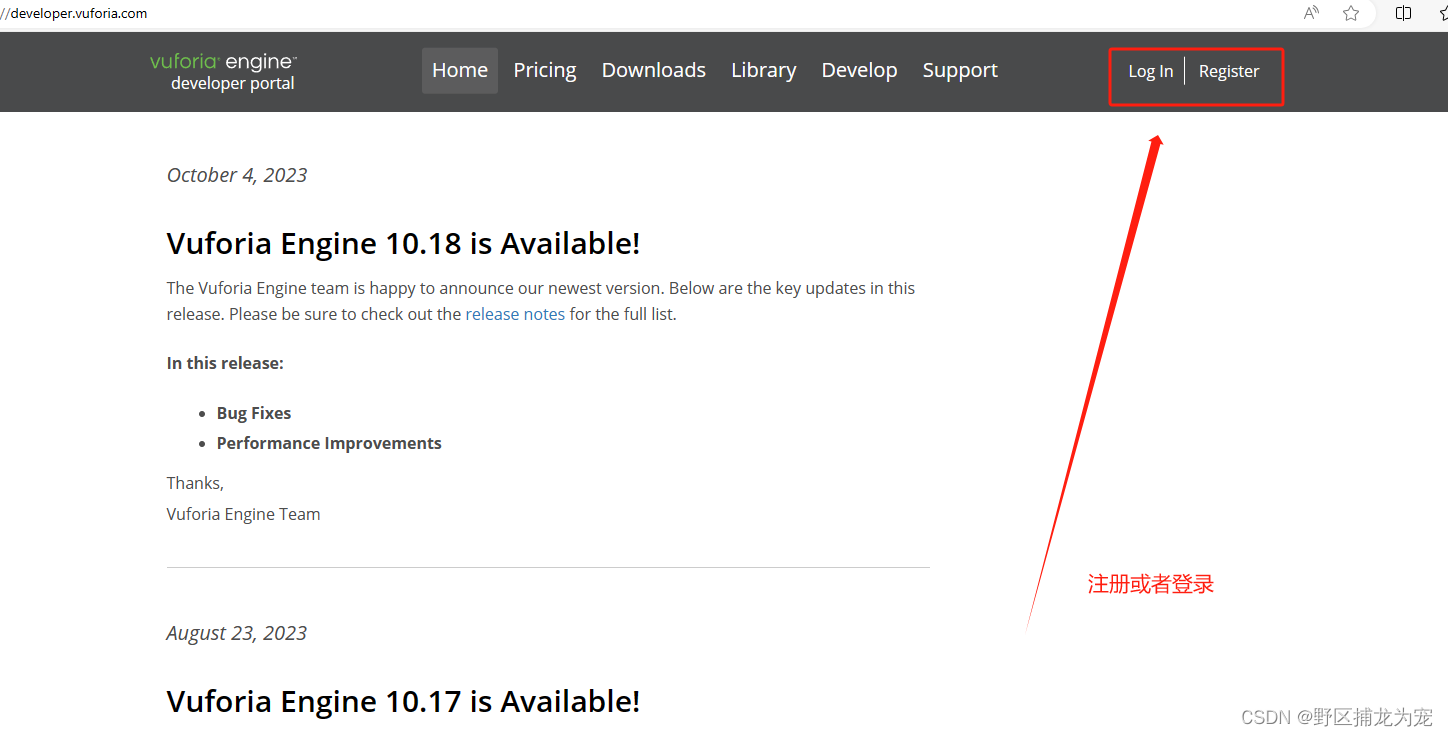Click the Thanks, closing line
The image size is (1448, 736).
[x=195, y=483]
